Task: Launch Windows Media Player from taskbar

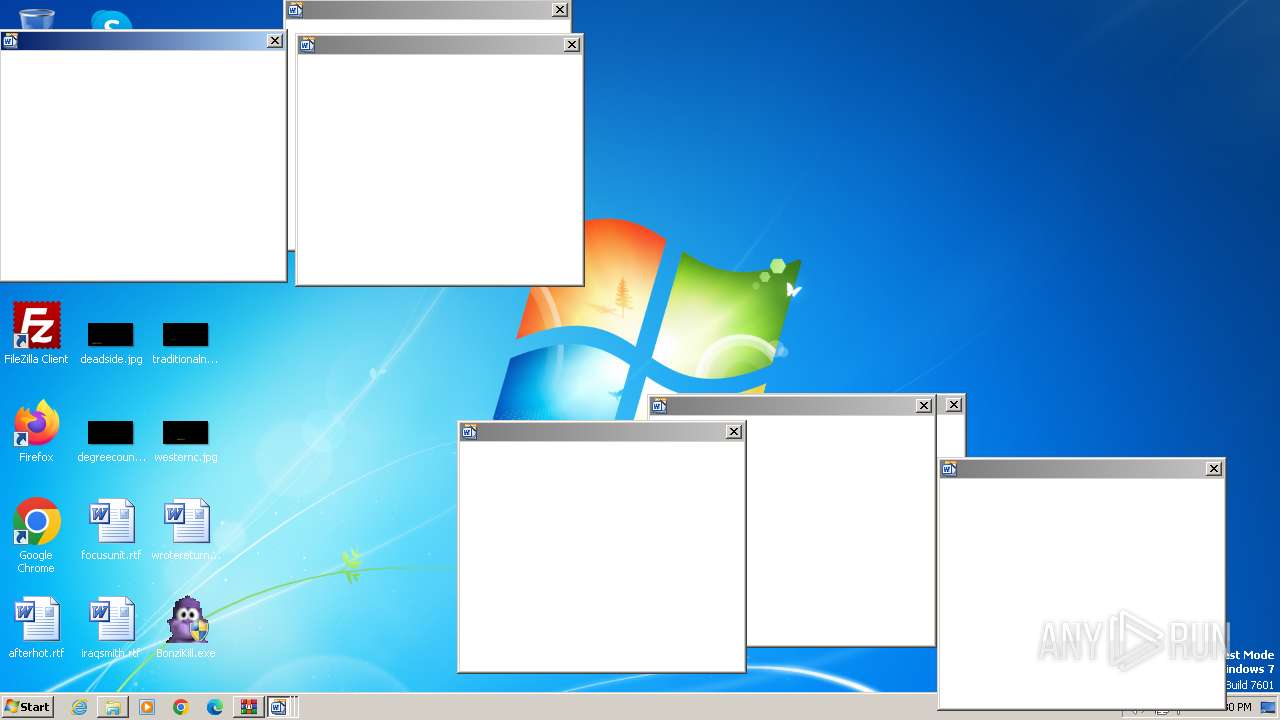Action: click(147, 707)
